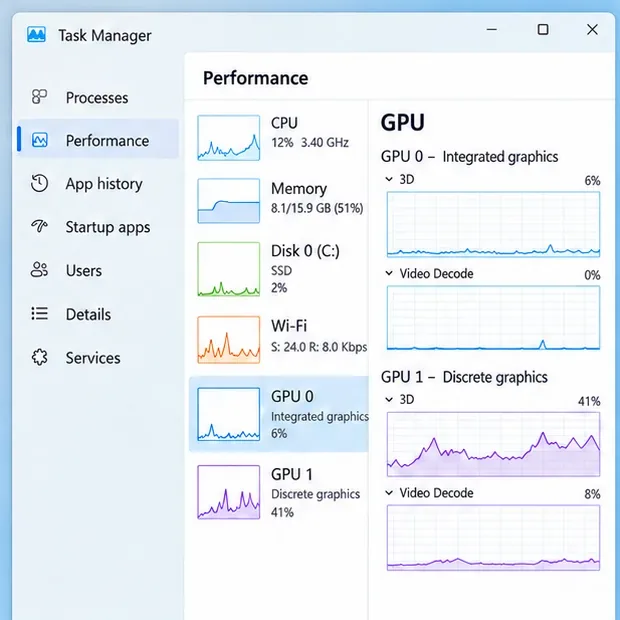The height and width of the screenshot is (620, 620).
Task: Select the Memory mini graph thumbnail
Action: (x=229, y=201)
